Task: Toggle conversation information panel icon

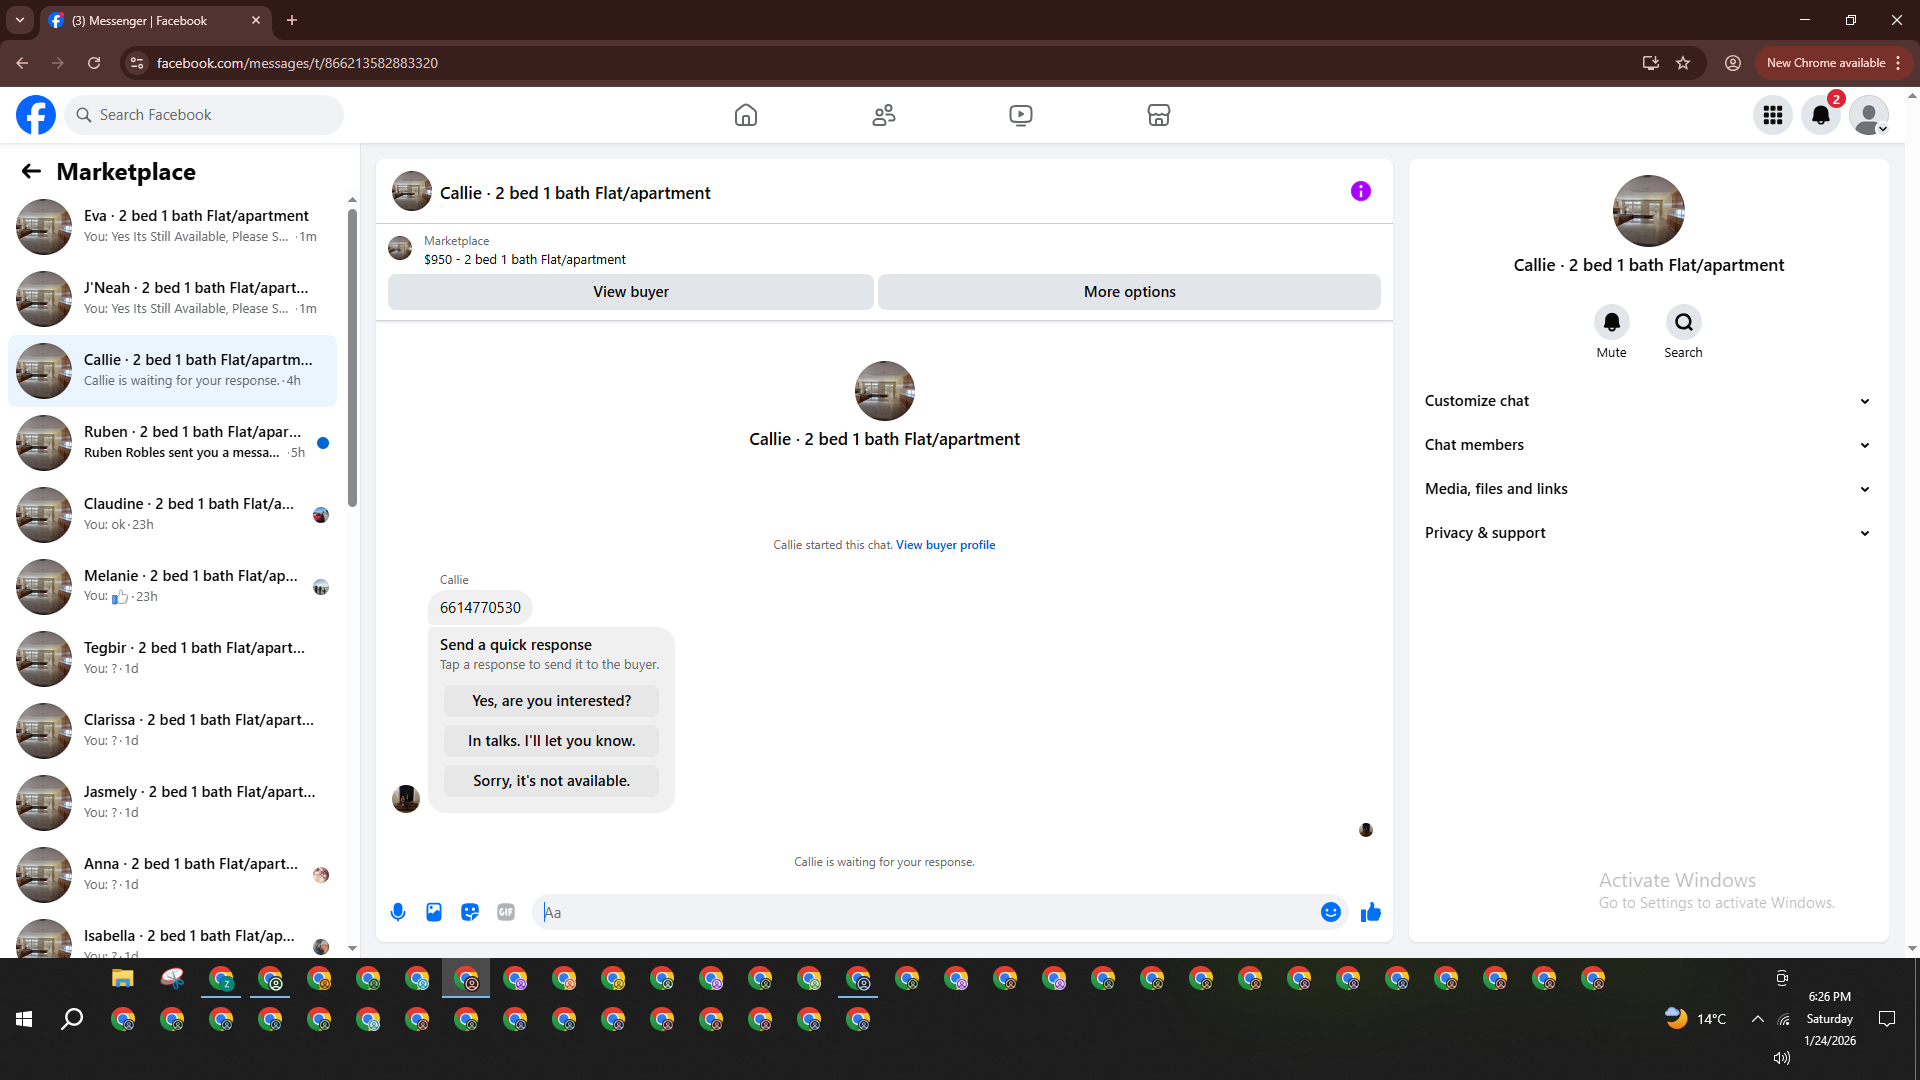Action: pos(1361,191)
